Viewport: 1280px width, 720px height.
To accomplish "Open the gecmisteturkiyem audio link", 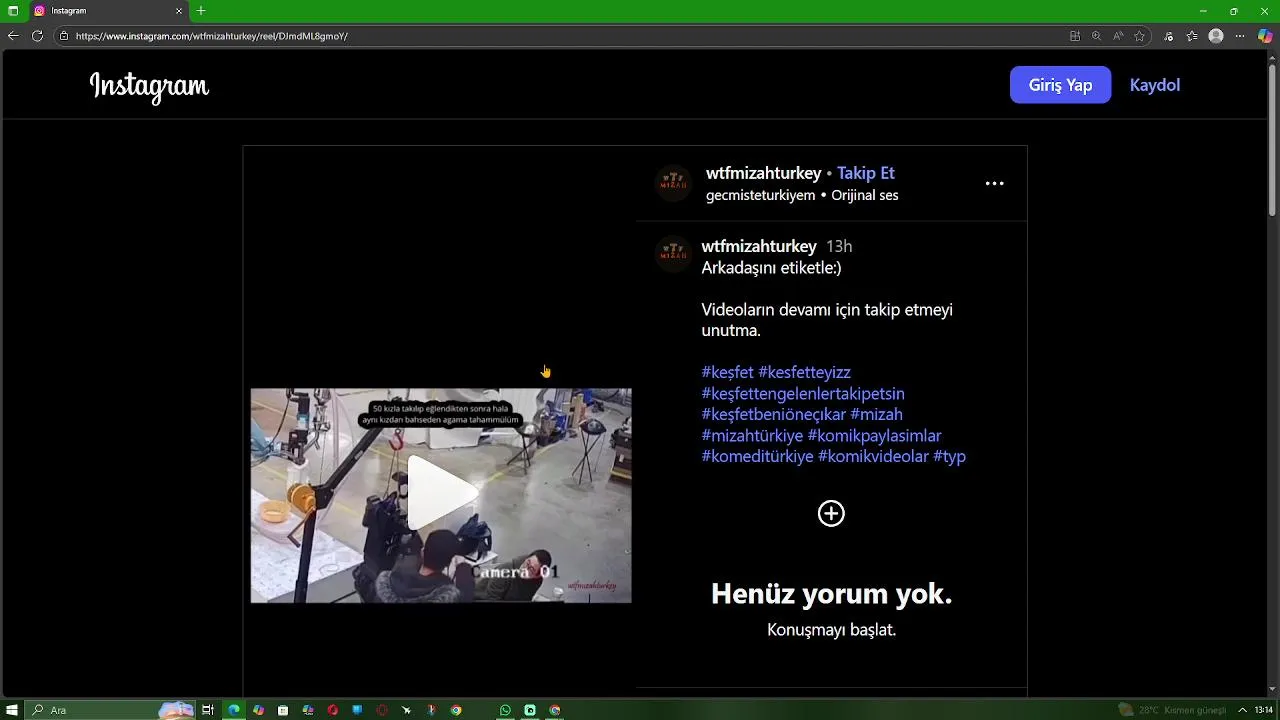I will 760,195.
